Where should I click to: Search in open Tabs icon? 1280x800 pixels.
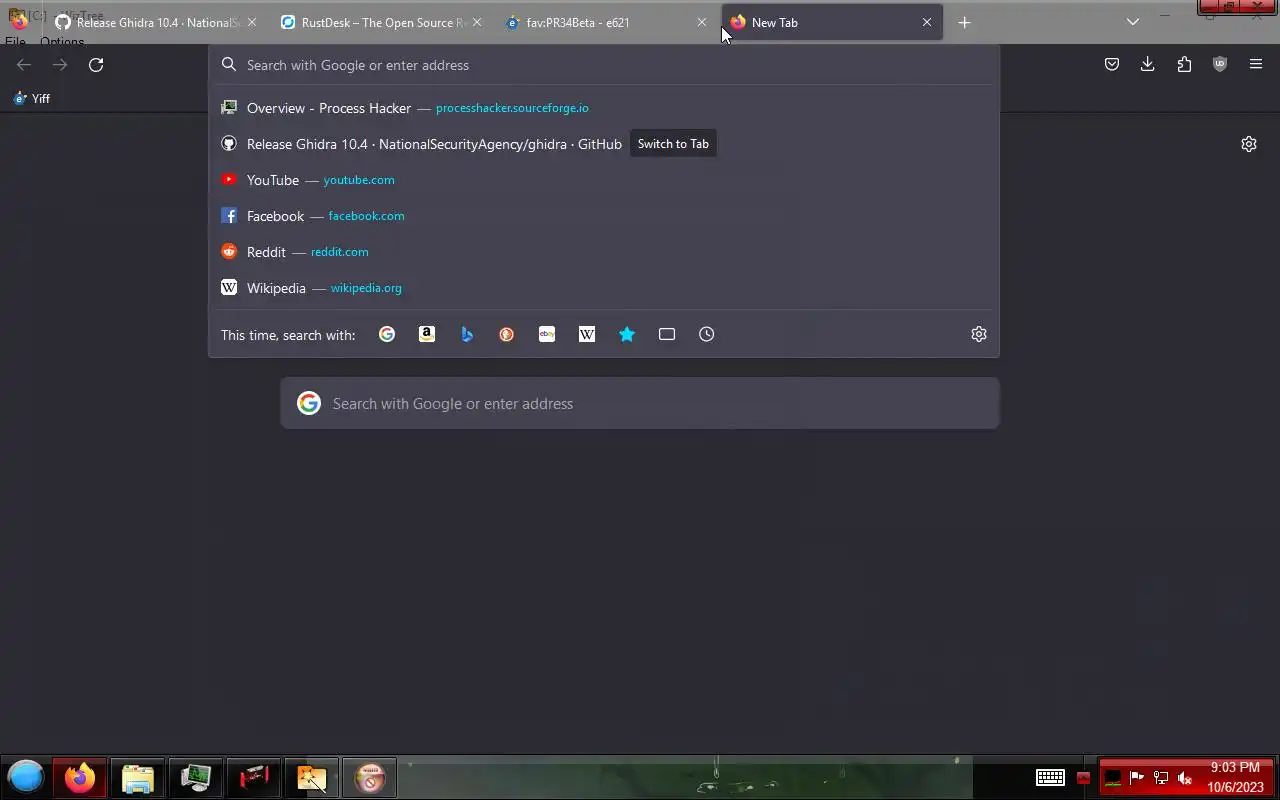(667, 335)
